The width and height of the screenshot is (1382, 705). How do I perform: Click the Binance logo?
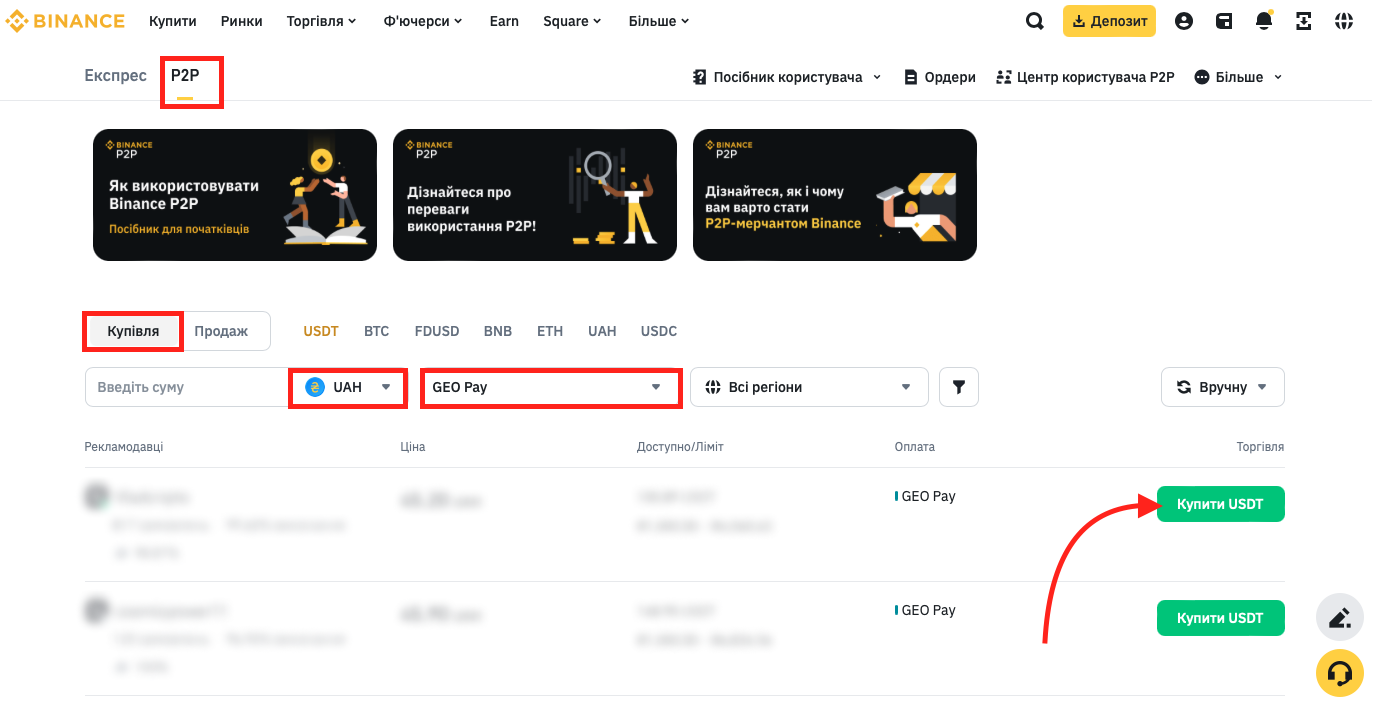(66, 21)
